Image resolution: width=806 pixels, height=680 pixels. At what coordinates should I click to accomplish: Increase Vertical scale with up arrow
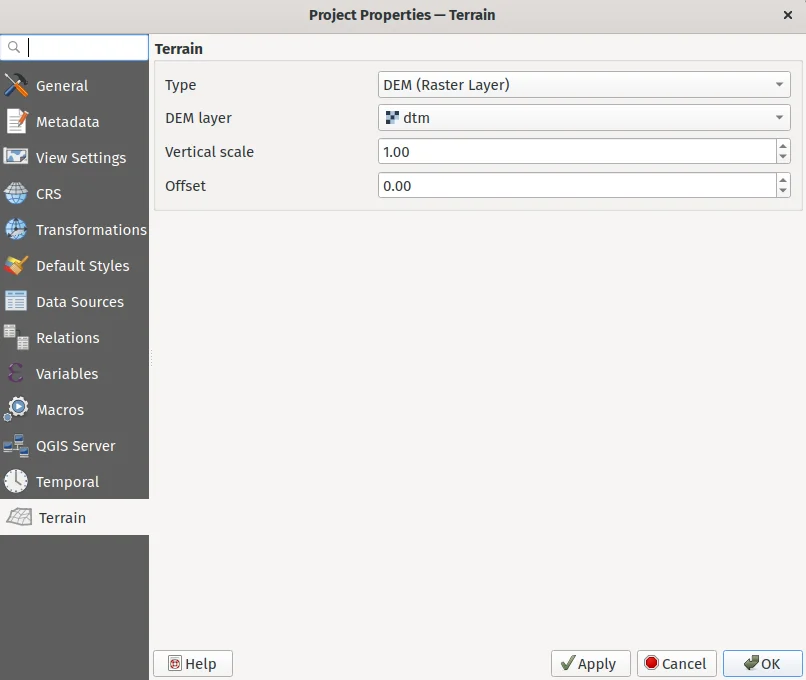783,146
